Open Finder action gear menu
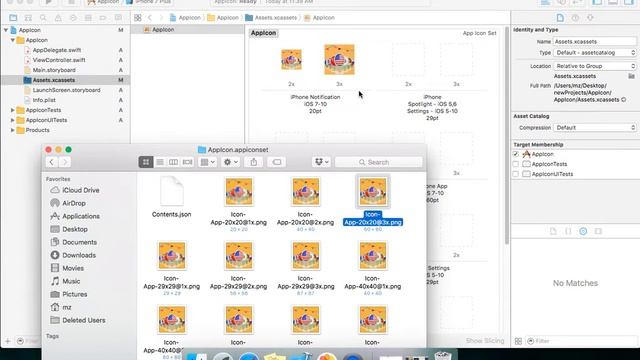This screenshot has width=640, height=360. [x=230, y=162]
